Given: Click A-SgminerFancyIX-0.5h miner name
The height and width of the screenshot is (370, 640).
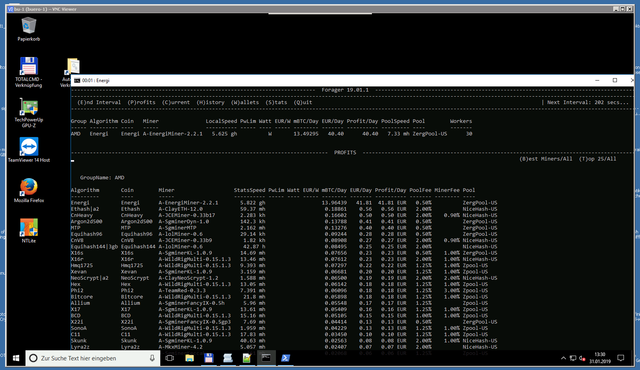Looking at the screenshot, I should click(191, 303).
